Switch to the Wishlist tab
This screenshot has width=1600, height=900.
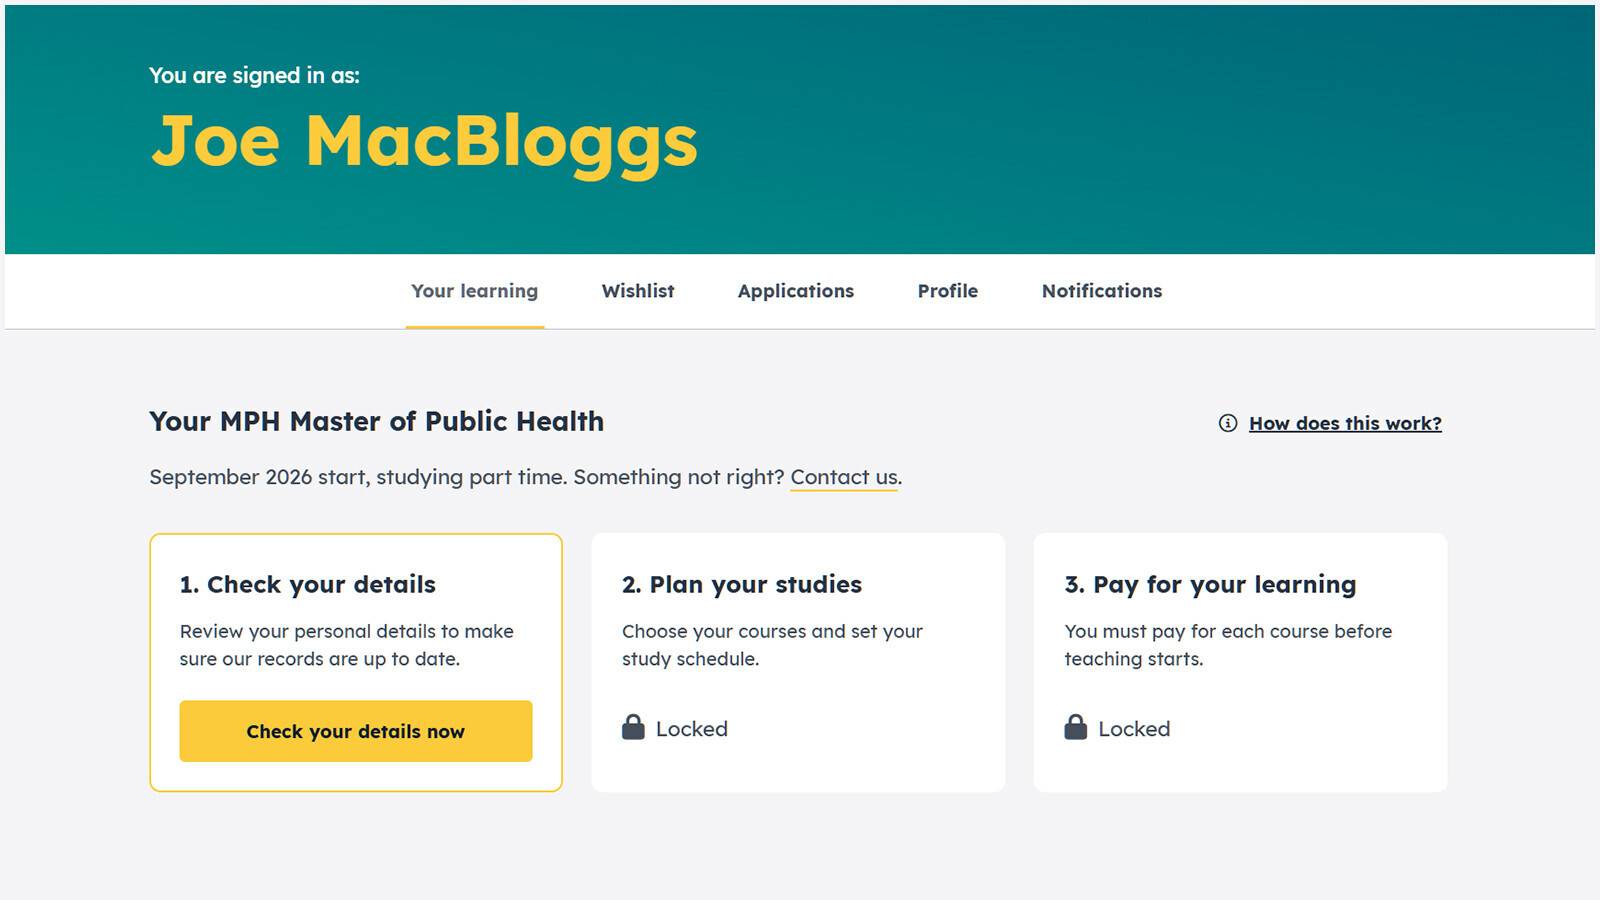point(638,291)
